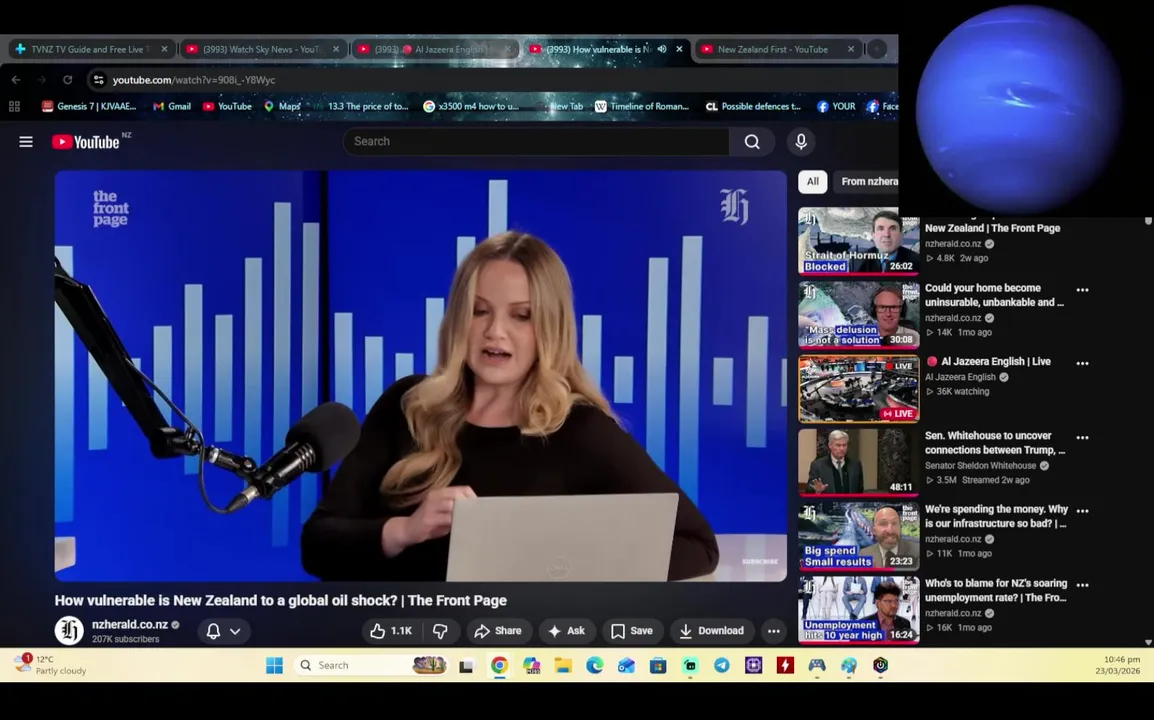
Task: Click the Ask button
Action: [567, 631]
